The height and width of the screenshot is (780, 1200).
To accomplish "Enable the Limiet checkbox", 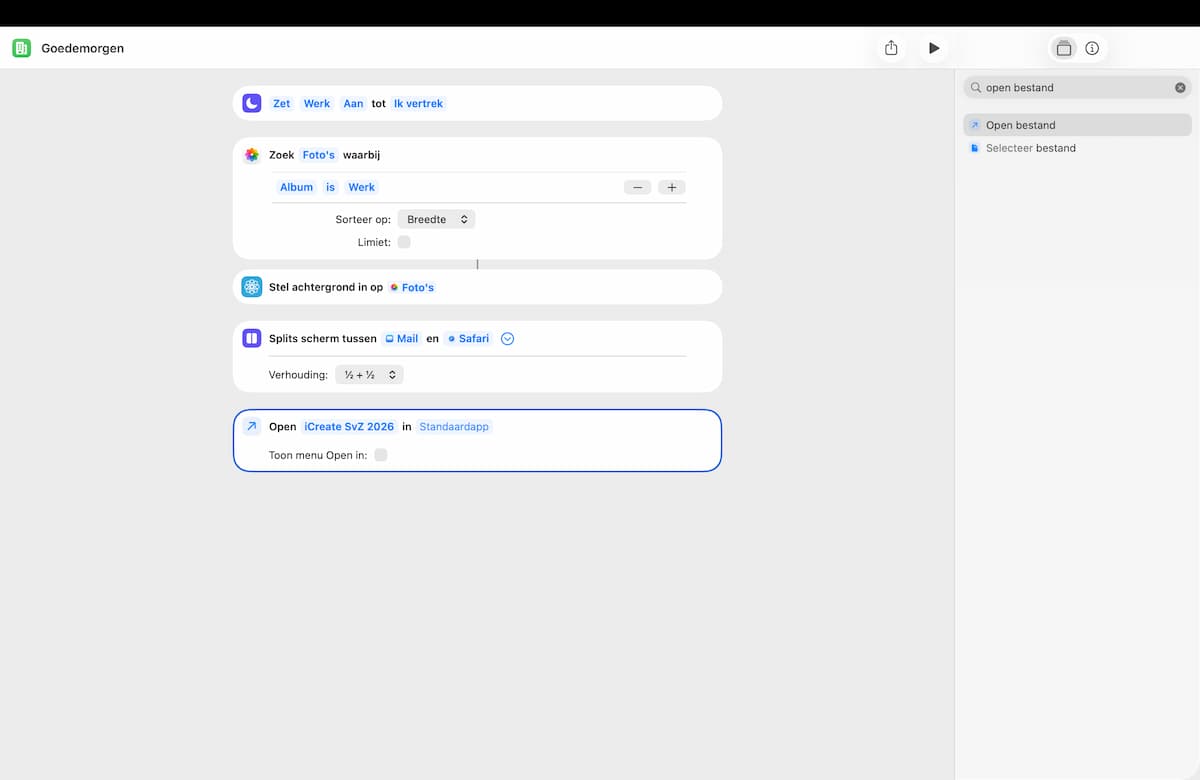I will 404,242.
